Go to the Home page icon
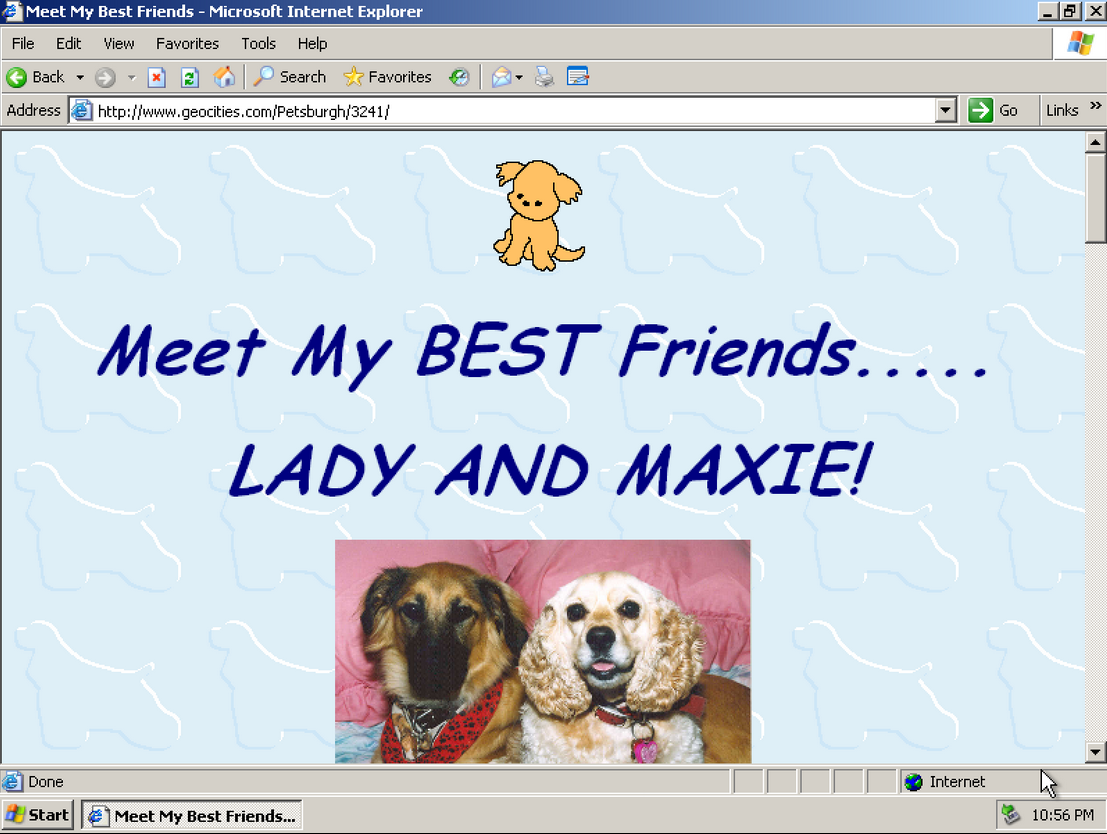The height and width of the screenshot is (834, 1107). click(224, 77)
